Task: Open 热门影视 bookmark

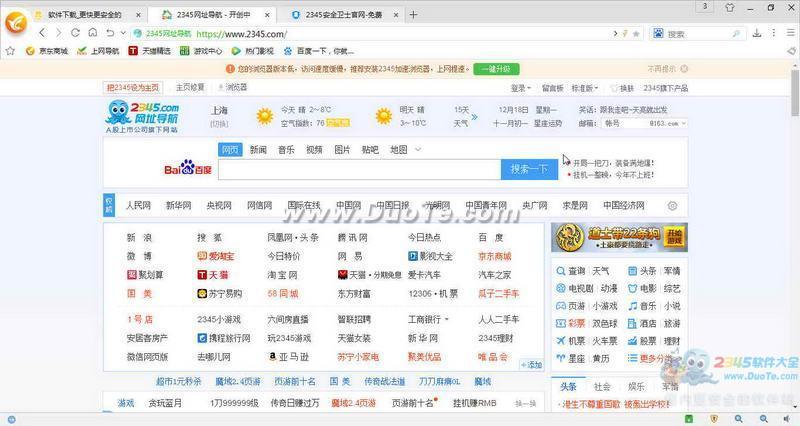Action: click(x=253, y=51)
